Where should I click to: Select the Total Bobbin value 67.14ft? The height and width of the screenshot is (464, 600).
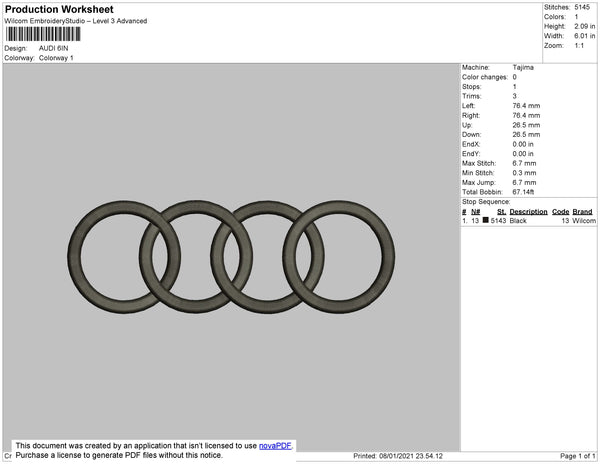click(x=523, y=192)
